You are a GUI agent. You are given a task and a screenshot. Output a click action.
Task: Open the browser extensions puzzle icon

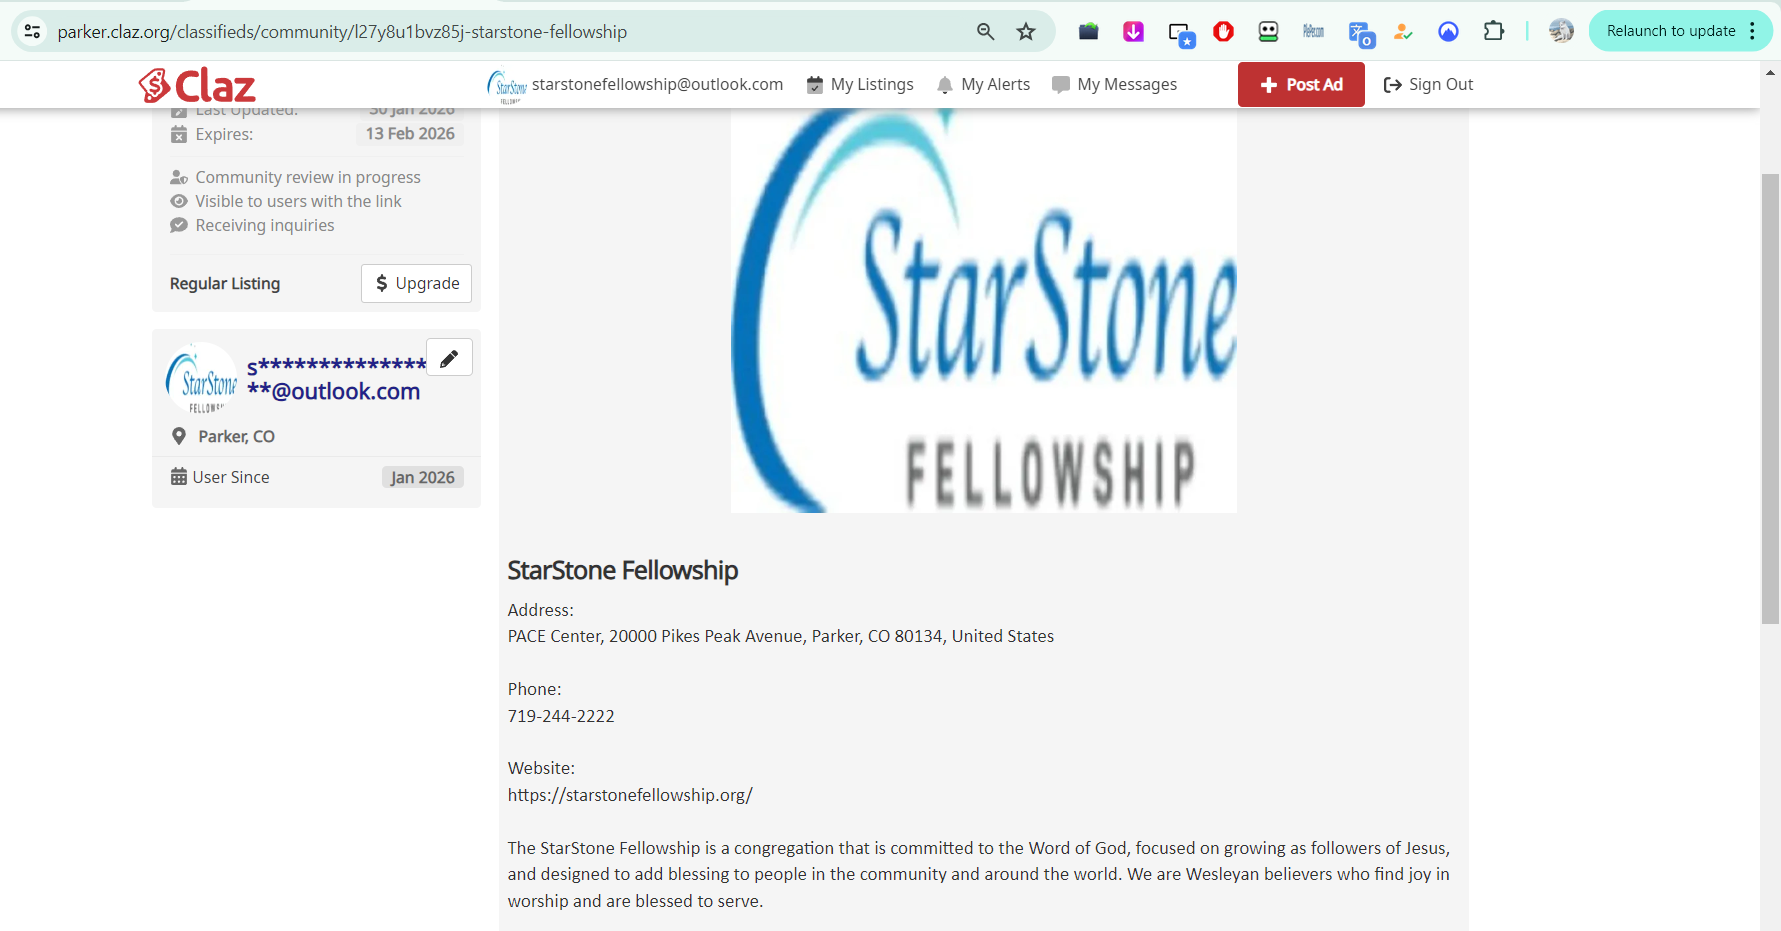pyautogui.click(x=1493, y=32)
